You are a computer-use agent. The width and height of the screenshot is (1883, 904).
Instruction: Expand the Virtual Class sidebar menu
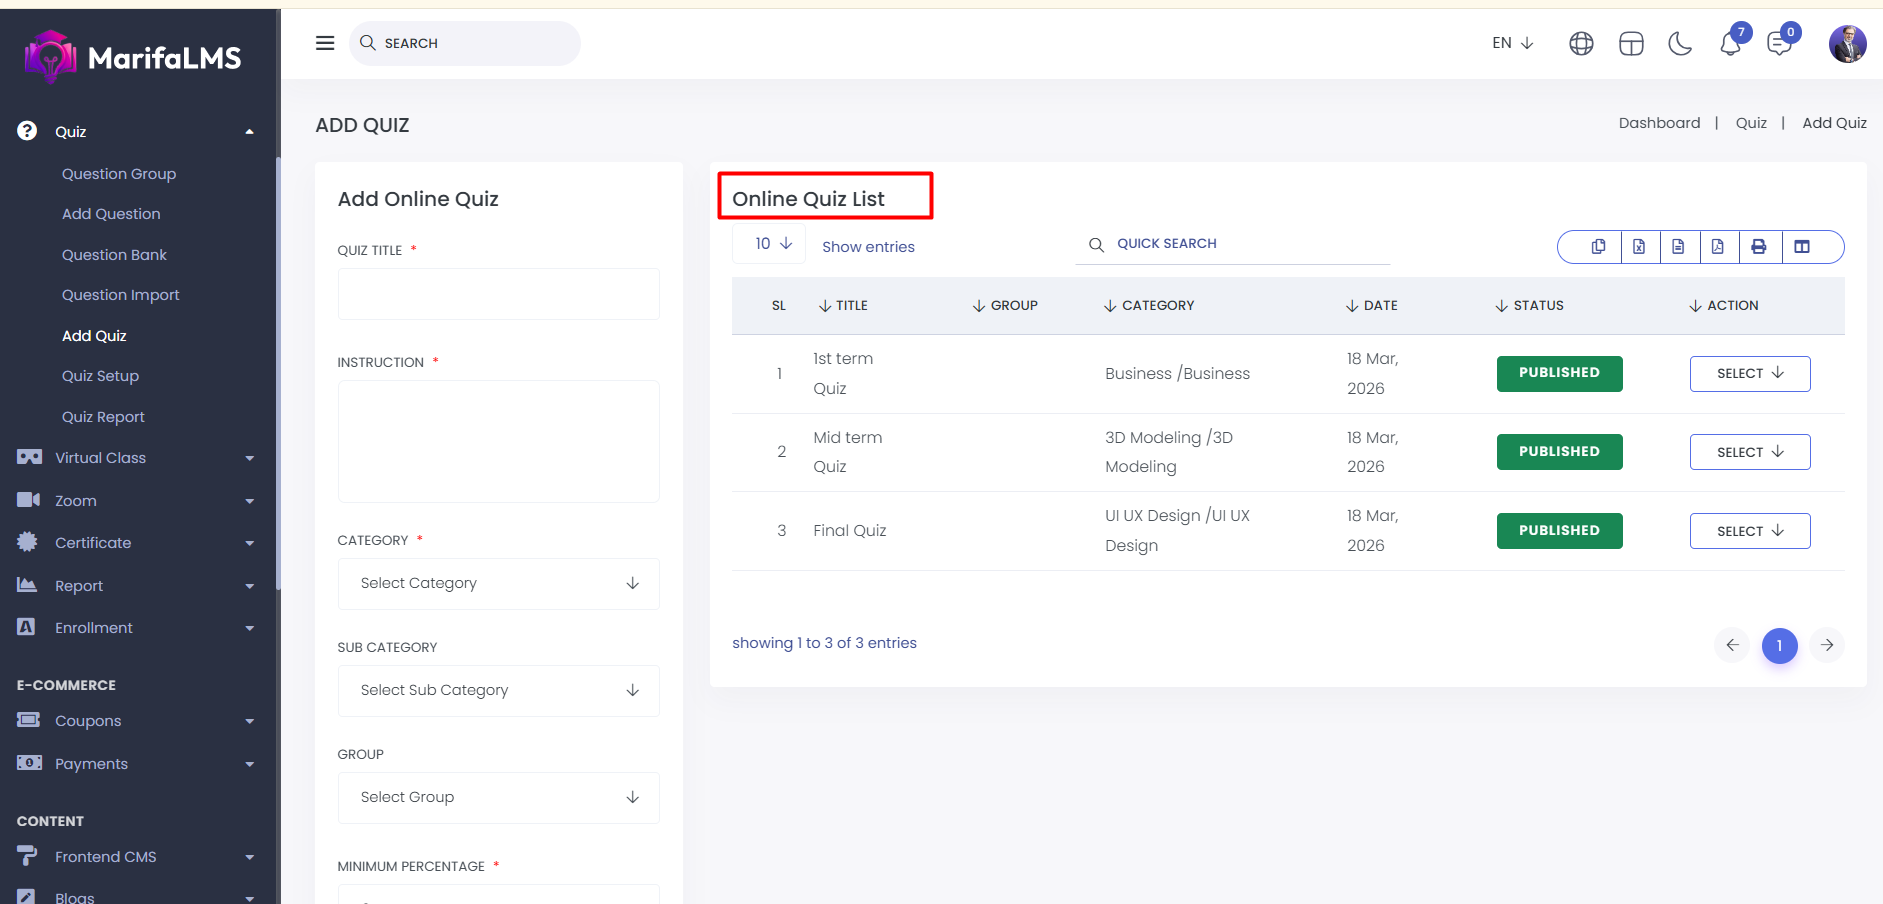pyautogui.click(x=136, y=458)
